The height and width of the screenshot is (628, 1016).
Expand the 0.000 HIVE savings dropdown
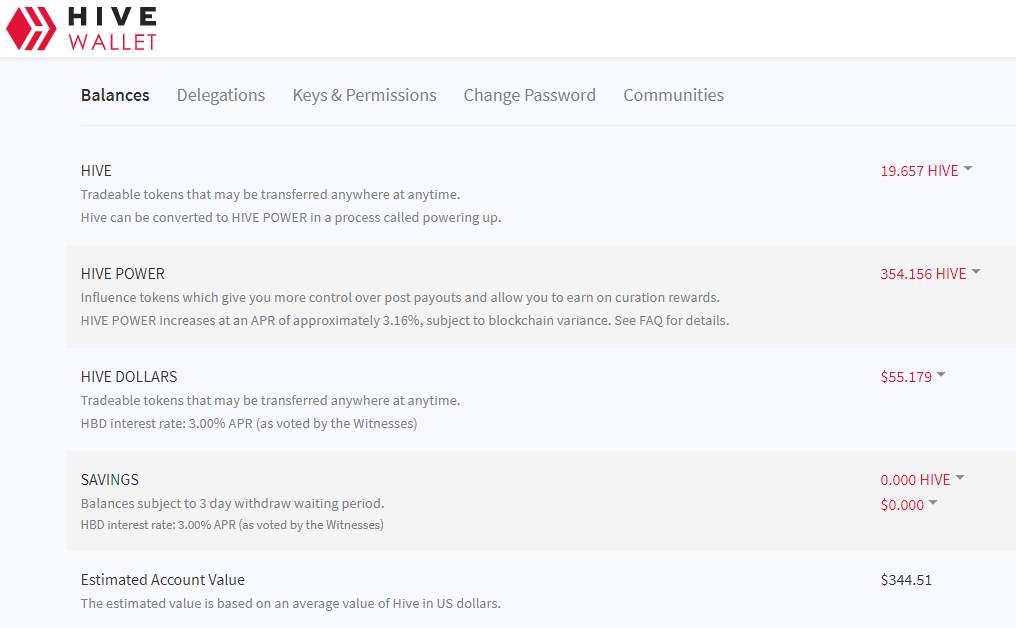tap(922, 480)
